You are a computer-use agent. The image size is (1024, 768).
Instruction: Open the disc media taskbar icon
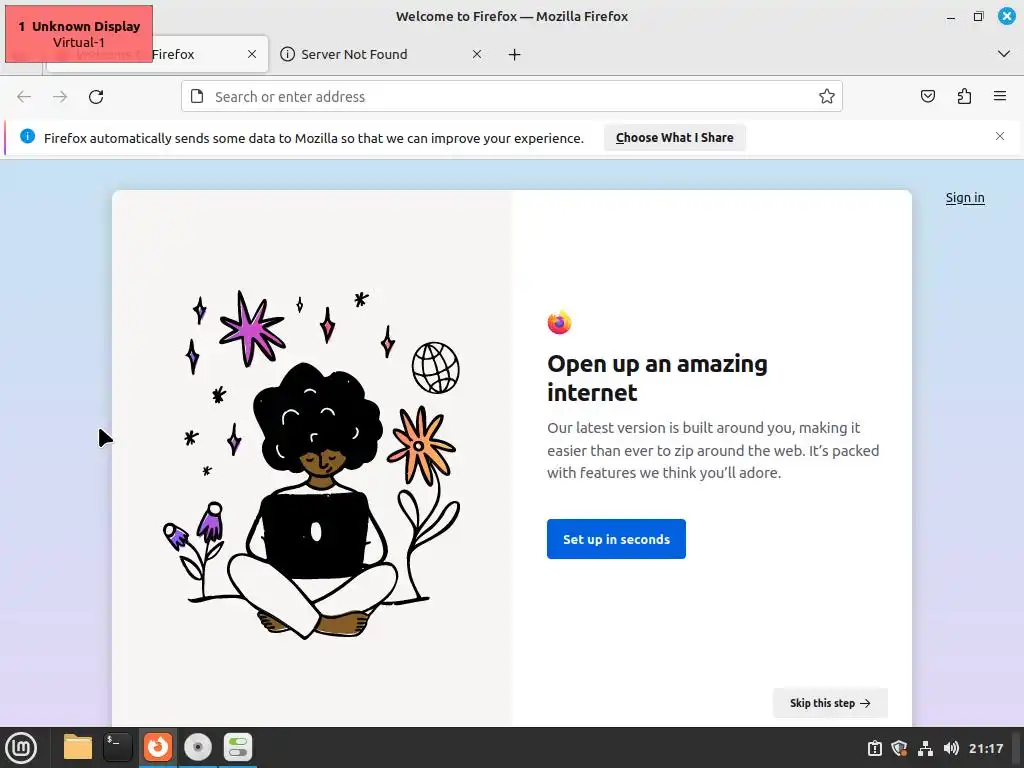(x=198, y=747)
